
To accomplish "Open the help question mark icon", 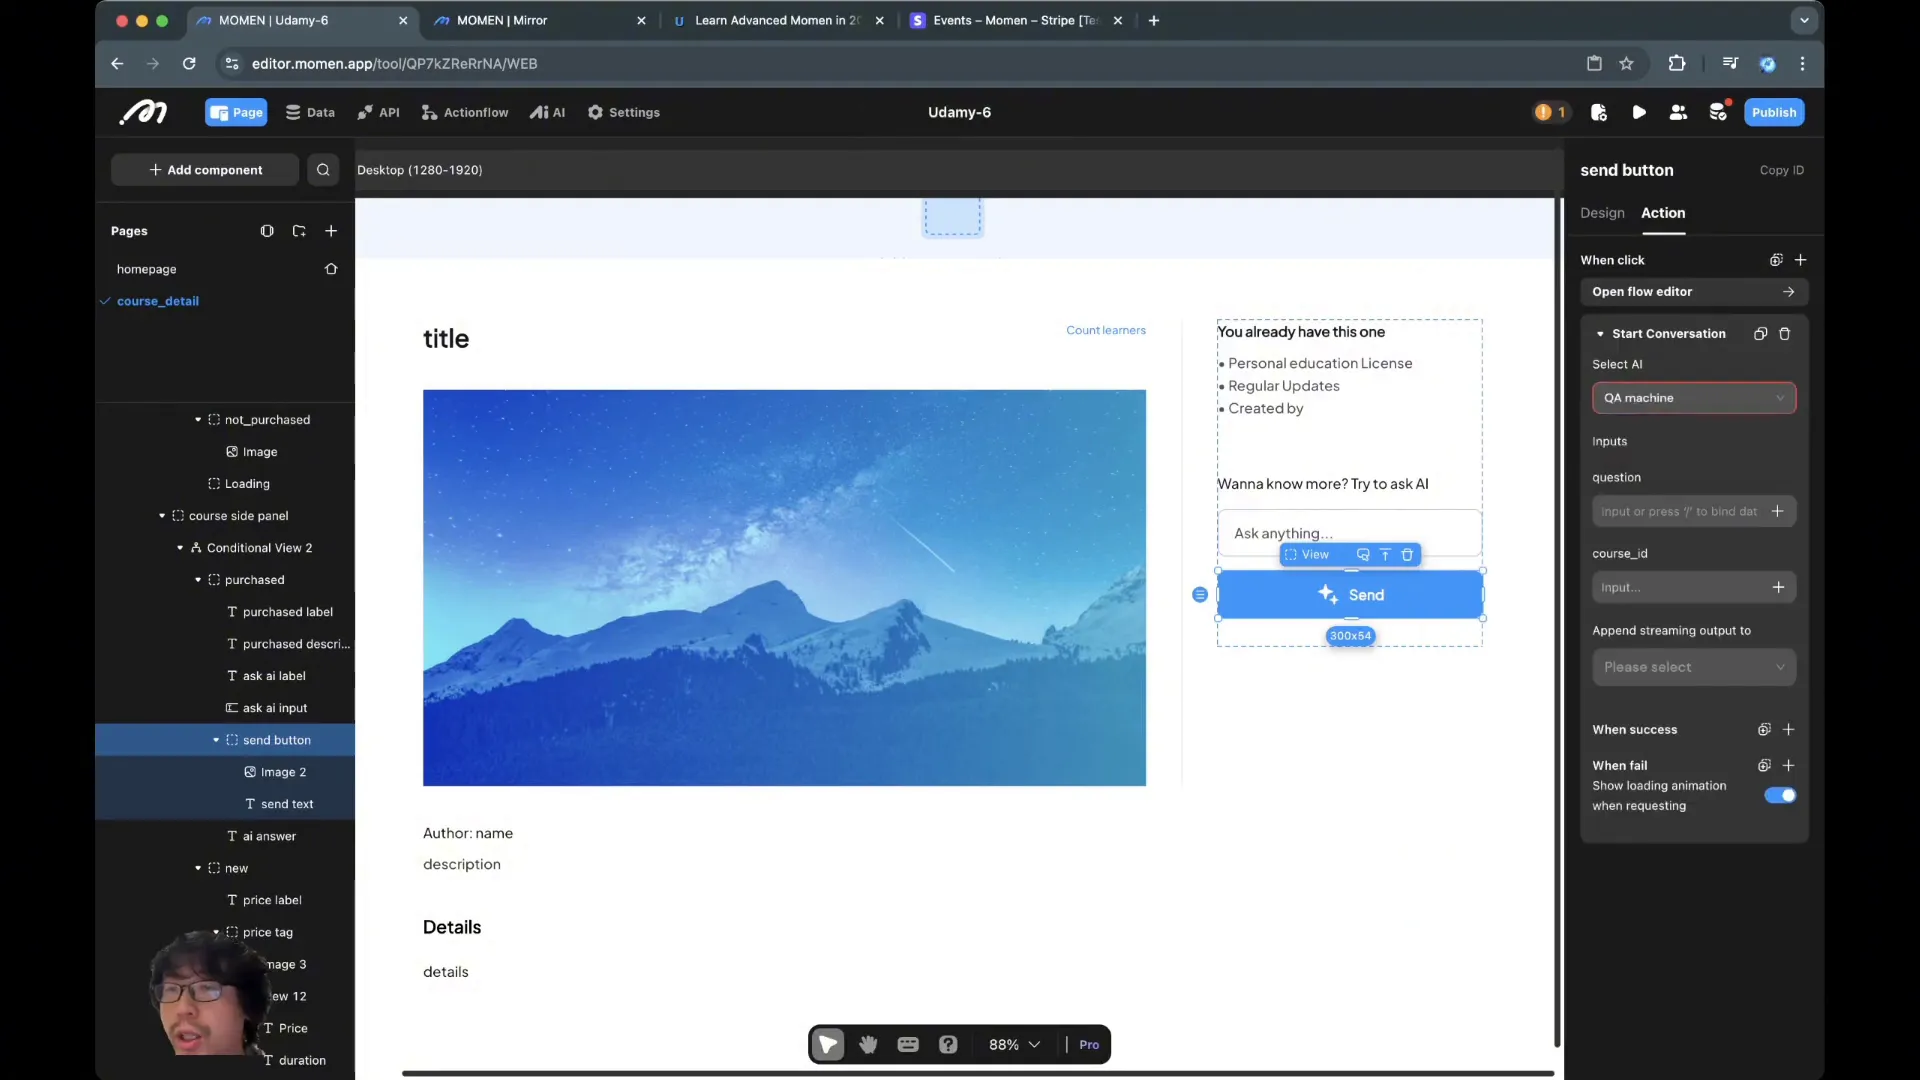I will 948,1045.
